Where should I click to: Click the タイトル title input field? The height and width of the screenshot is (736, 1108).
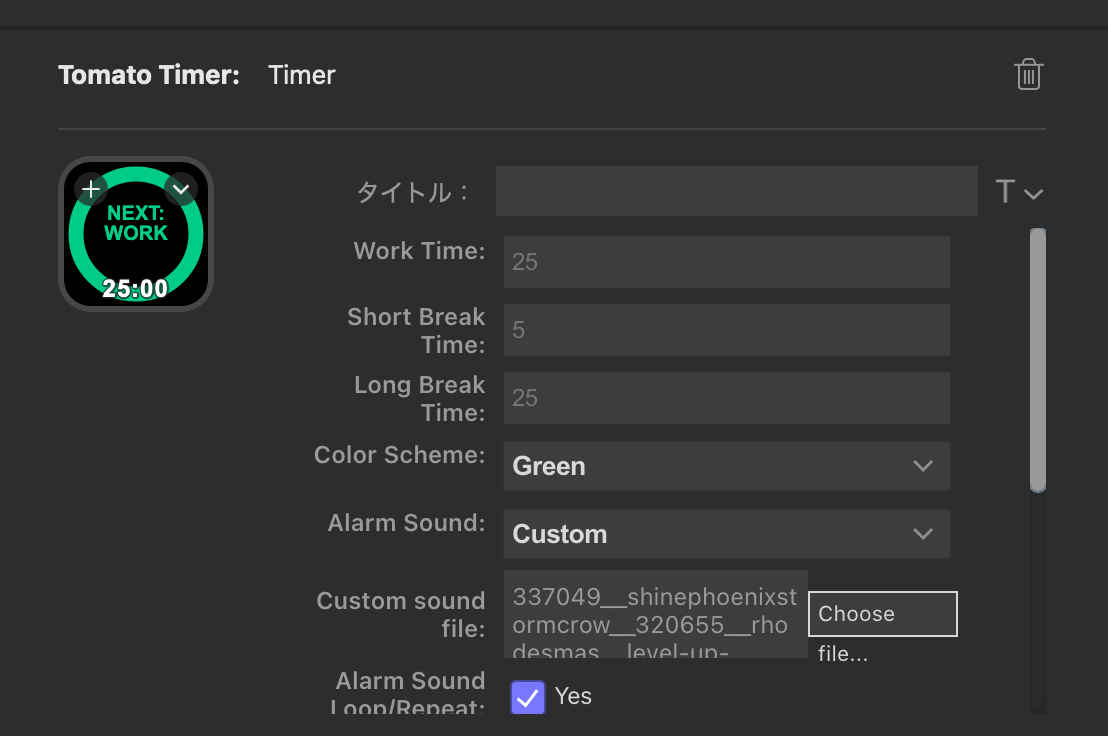[736, 191]
